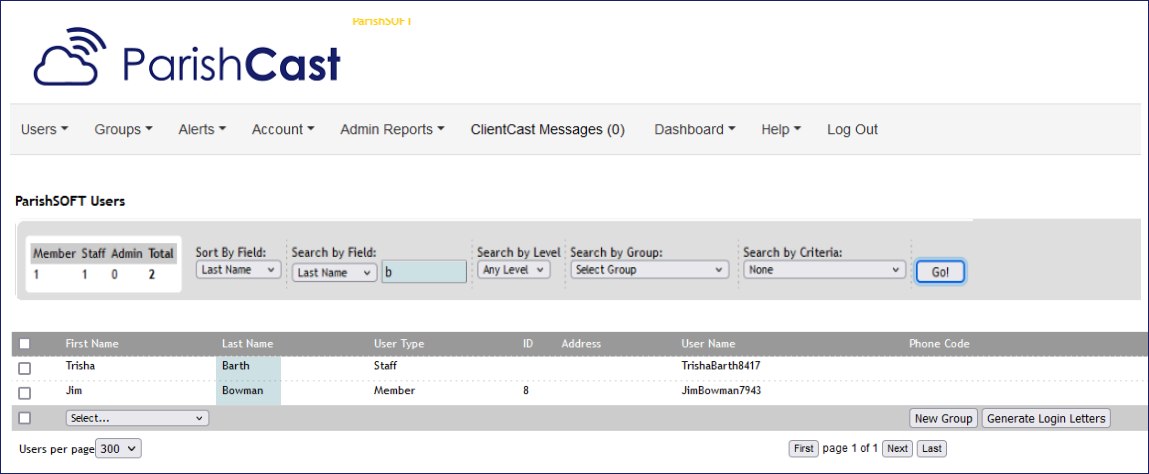1149x474 pixels.
Task: Click the Last Name column header
Action: [x=248, y=344]
